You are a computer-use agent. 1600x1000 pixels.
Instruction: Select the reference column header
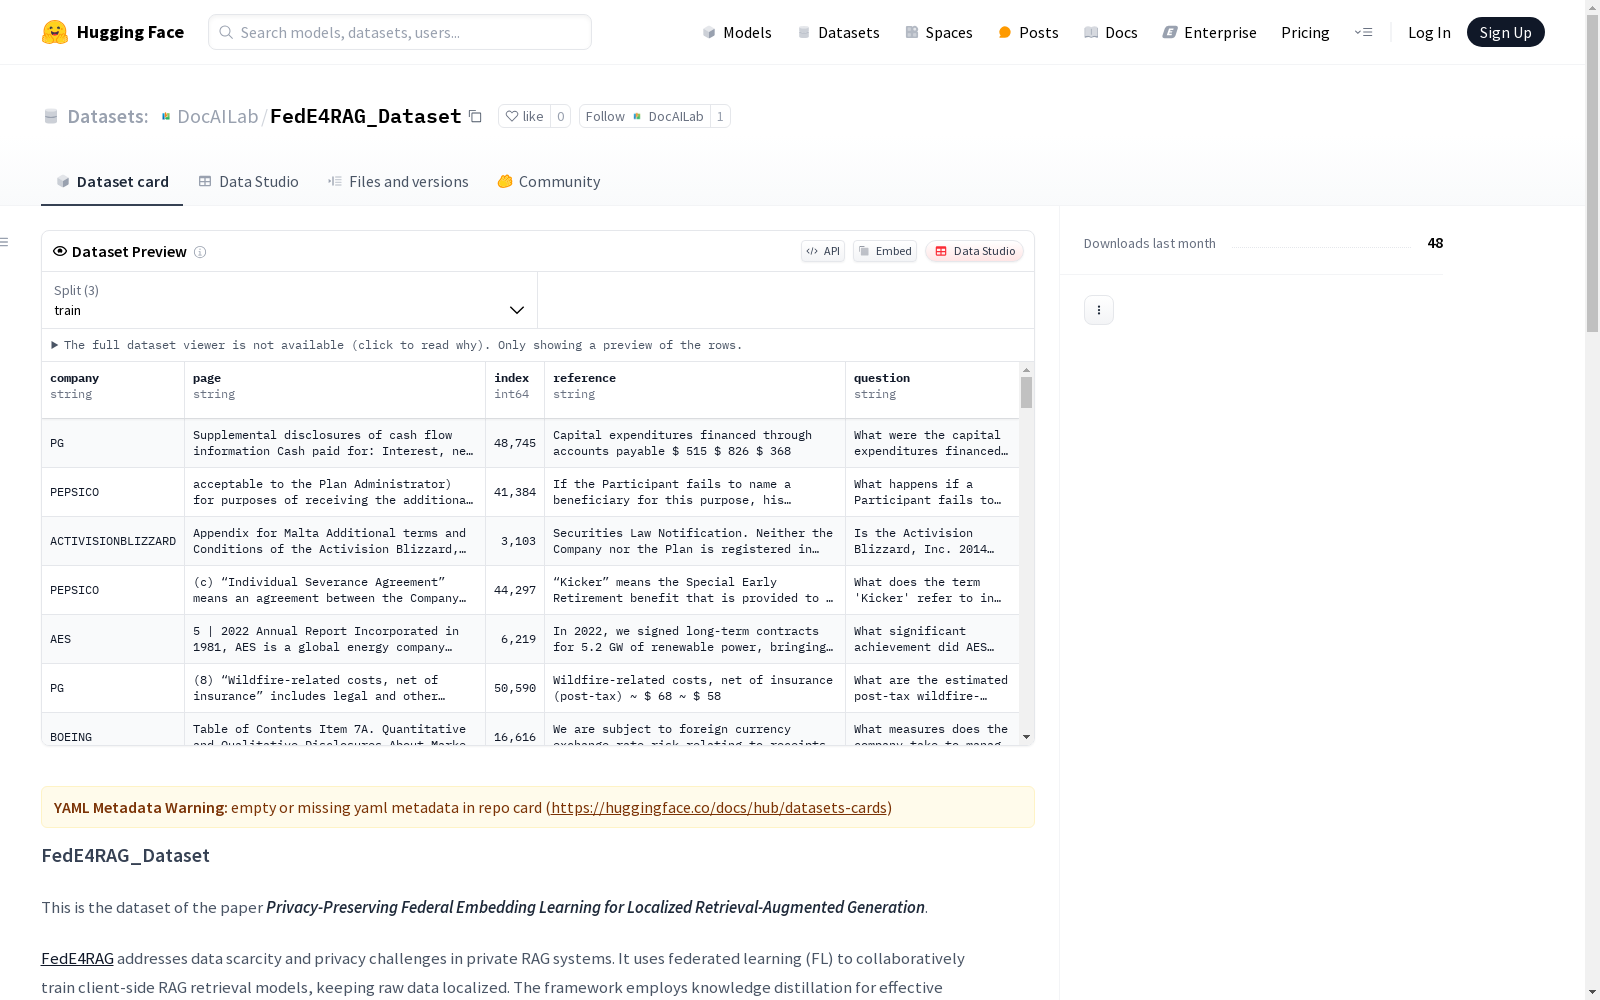click(x=695, y=390)
